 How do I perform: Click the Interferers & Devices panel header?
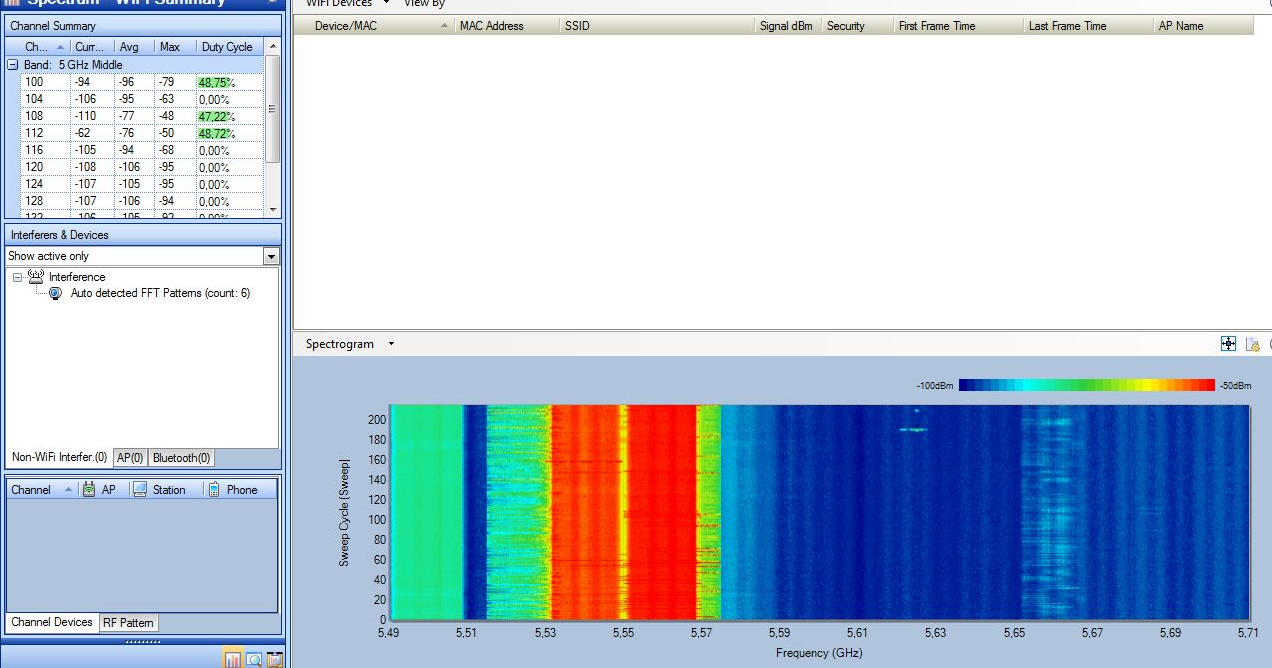click(x=143, y=235)
